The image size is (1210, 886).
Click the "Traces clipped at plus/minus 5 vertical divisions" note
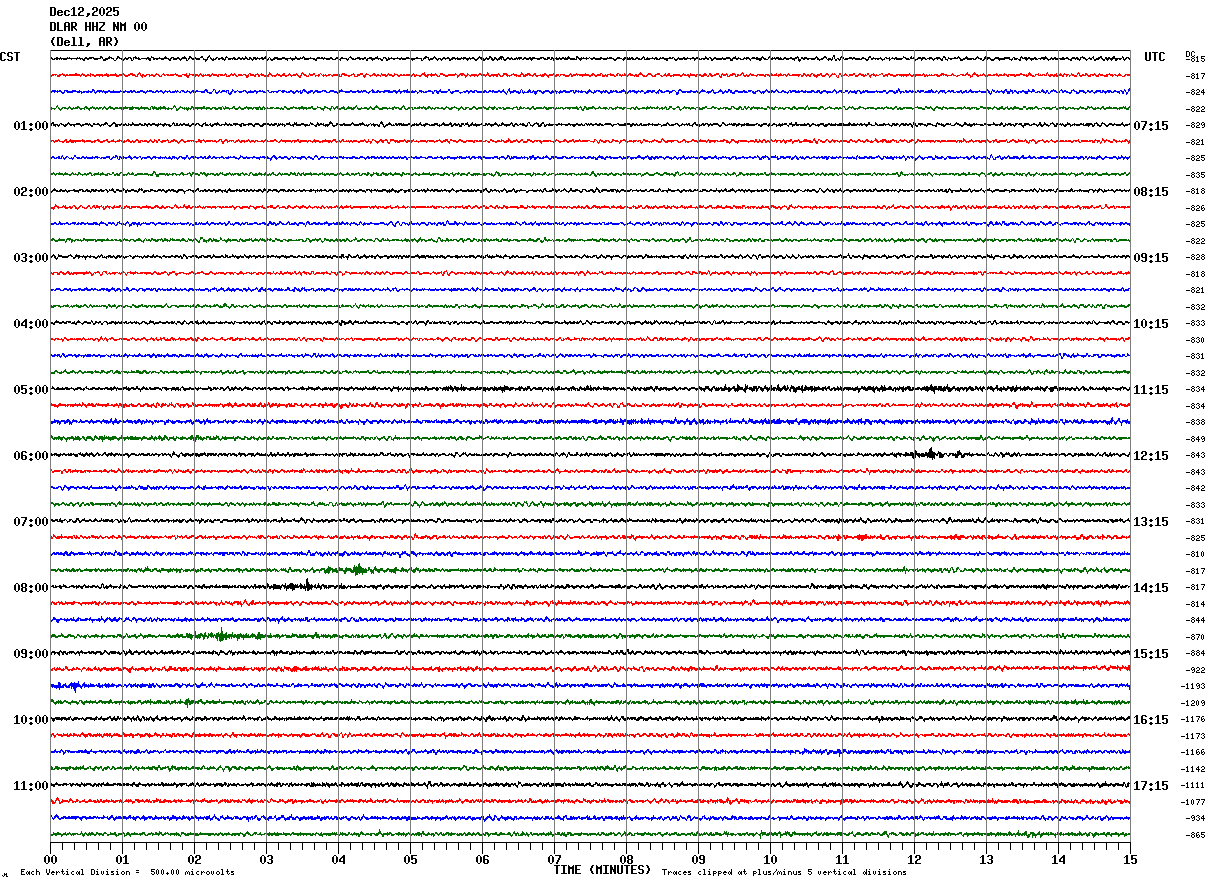784,873
